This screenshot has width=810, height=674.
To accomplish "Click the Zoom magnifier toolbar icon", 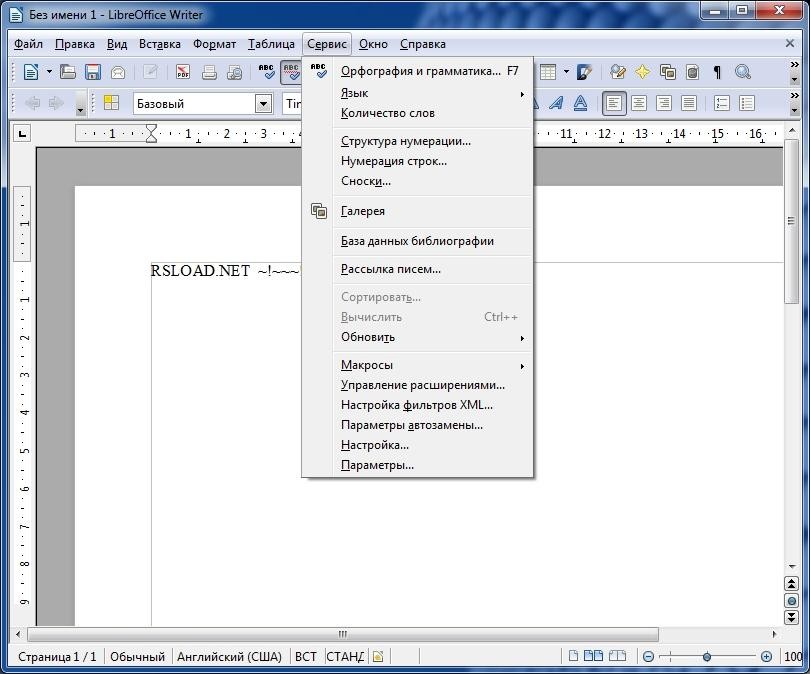I will point(743,72).
